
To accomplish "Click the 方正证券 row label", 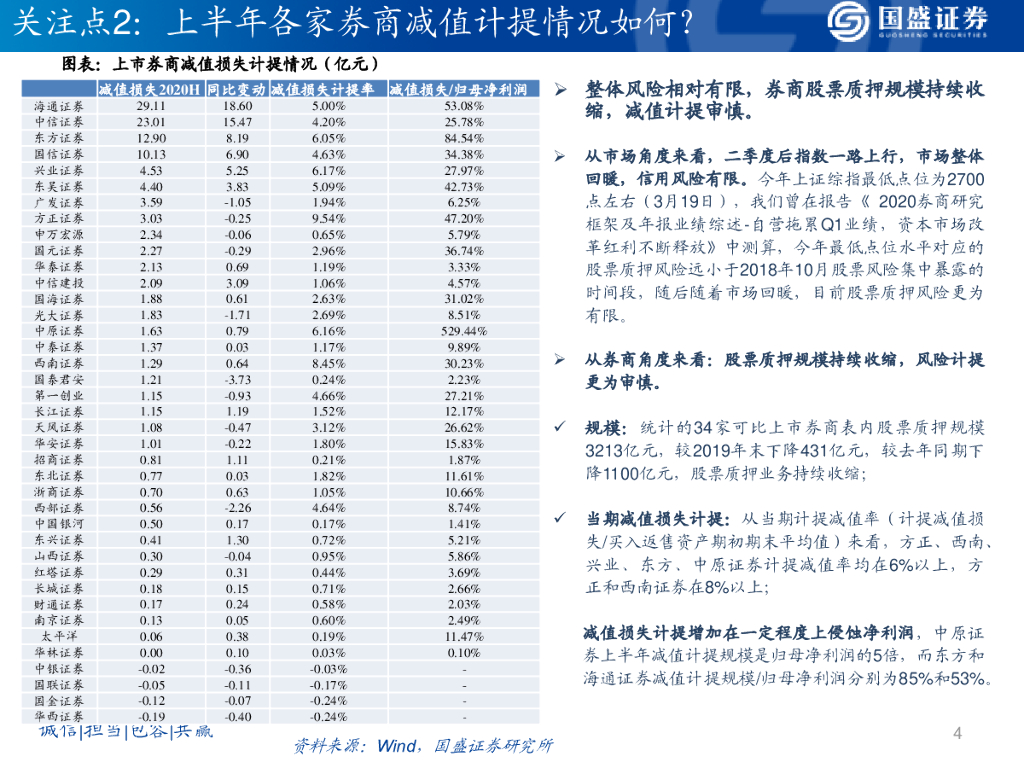I will (59, 219).
